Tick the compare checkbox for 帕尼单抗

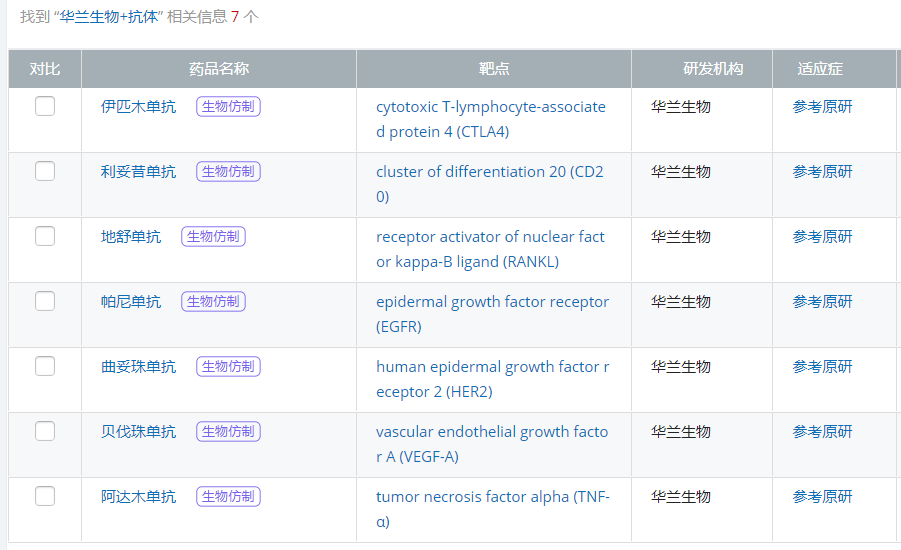45,301
